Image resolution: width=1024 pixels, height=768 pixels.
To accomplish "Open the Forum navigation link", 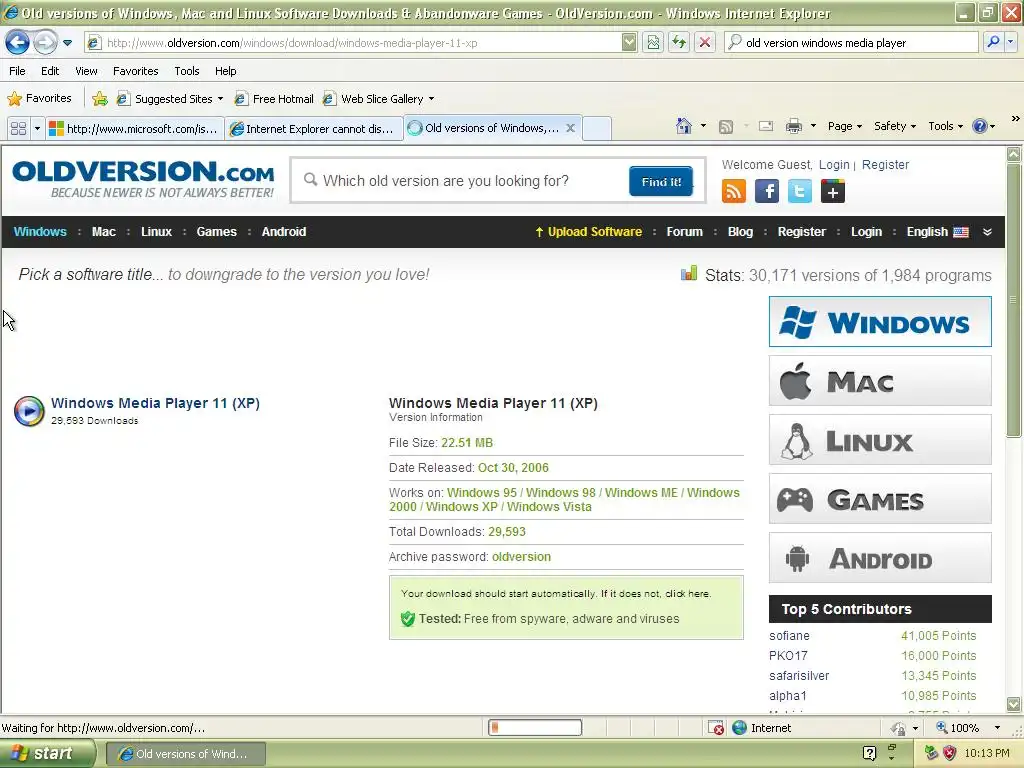I will 684,232.
